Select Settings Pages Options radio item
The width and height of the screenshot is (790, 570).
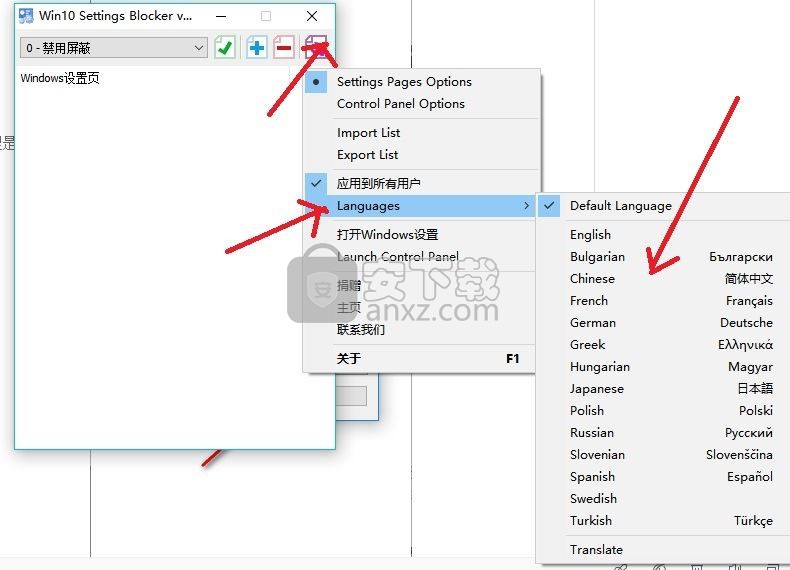[x=421, y=82]
